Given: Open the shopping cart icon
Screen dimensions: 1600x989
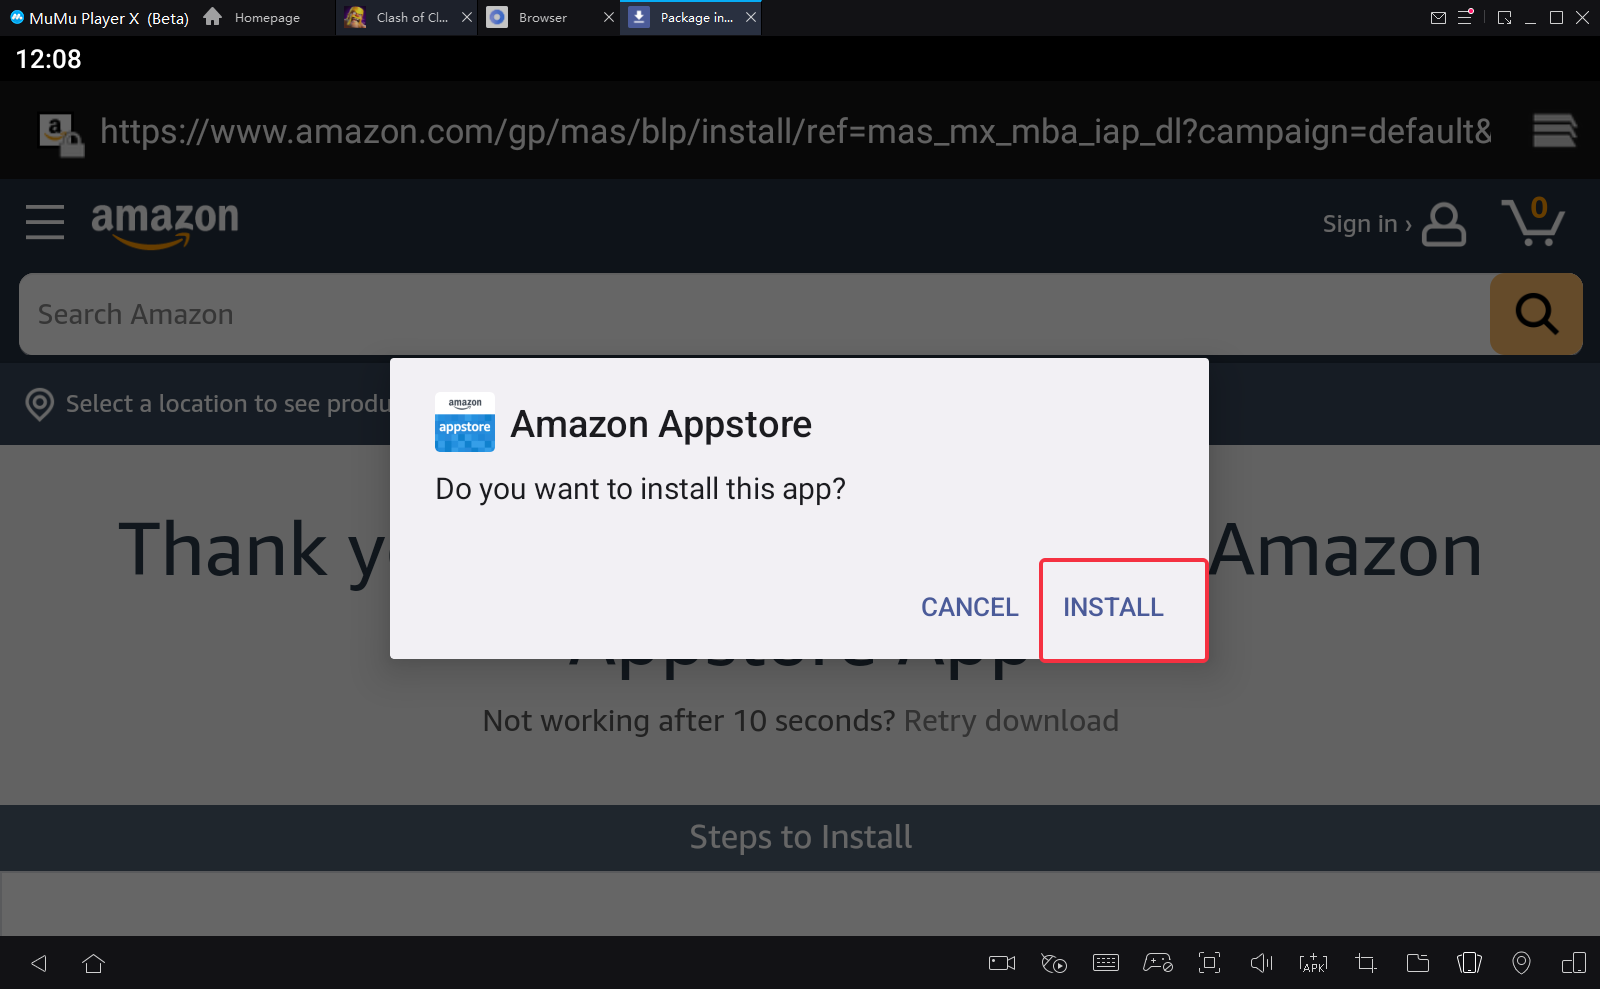Looking at the screenshot, I should point(1533,221).
